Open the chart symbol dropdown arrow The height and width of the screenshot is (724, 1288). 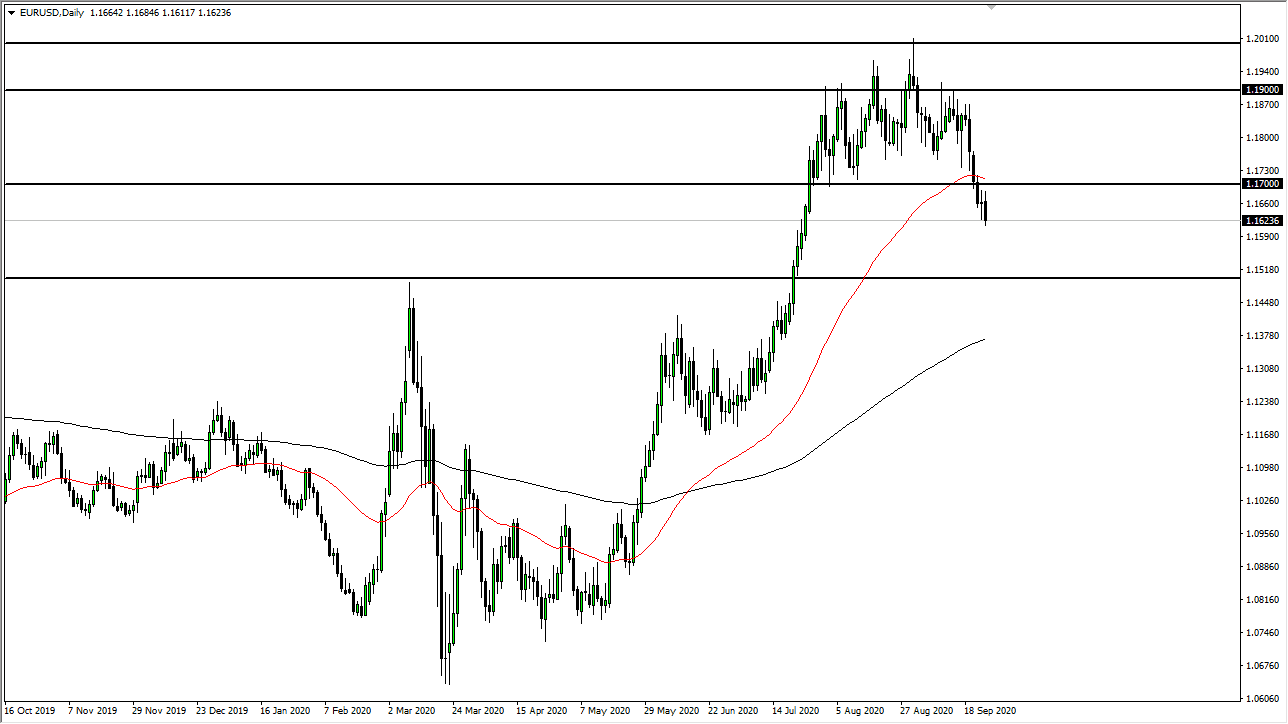tap(10, 14)
